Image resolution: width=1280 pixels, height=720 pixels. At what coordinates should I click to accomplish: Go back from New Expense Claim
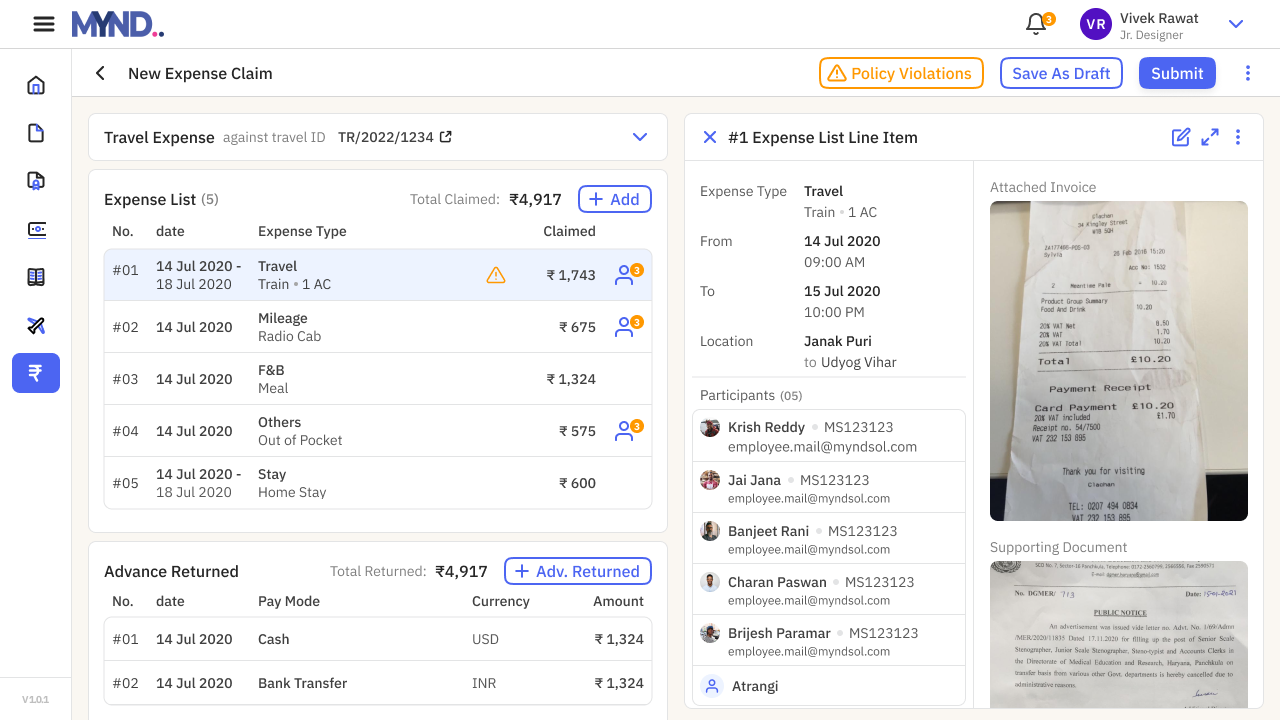click(x=100, y=73)
